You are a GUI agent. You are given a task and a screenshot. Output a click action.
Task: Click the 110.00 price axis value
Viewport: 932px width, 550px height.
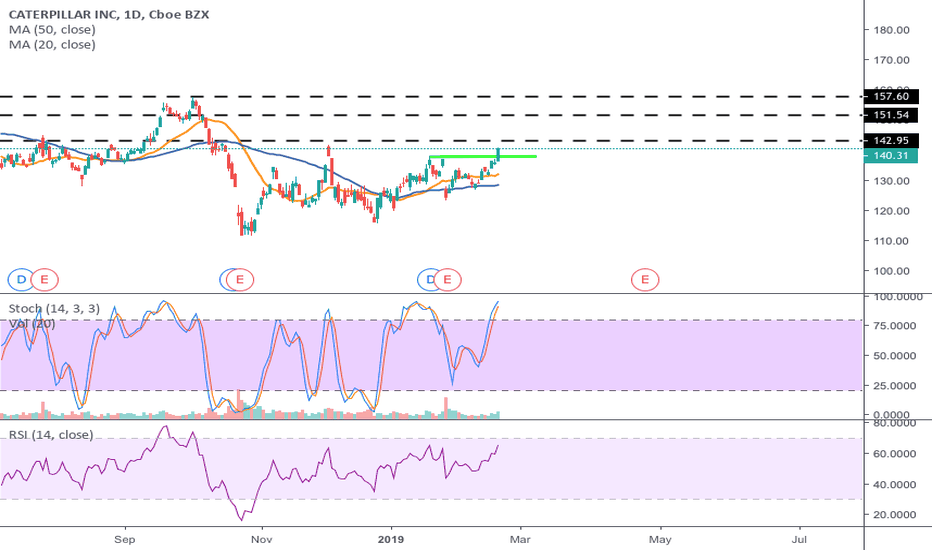point(891,241)
